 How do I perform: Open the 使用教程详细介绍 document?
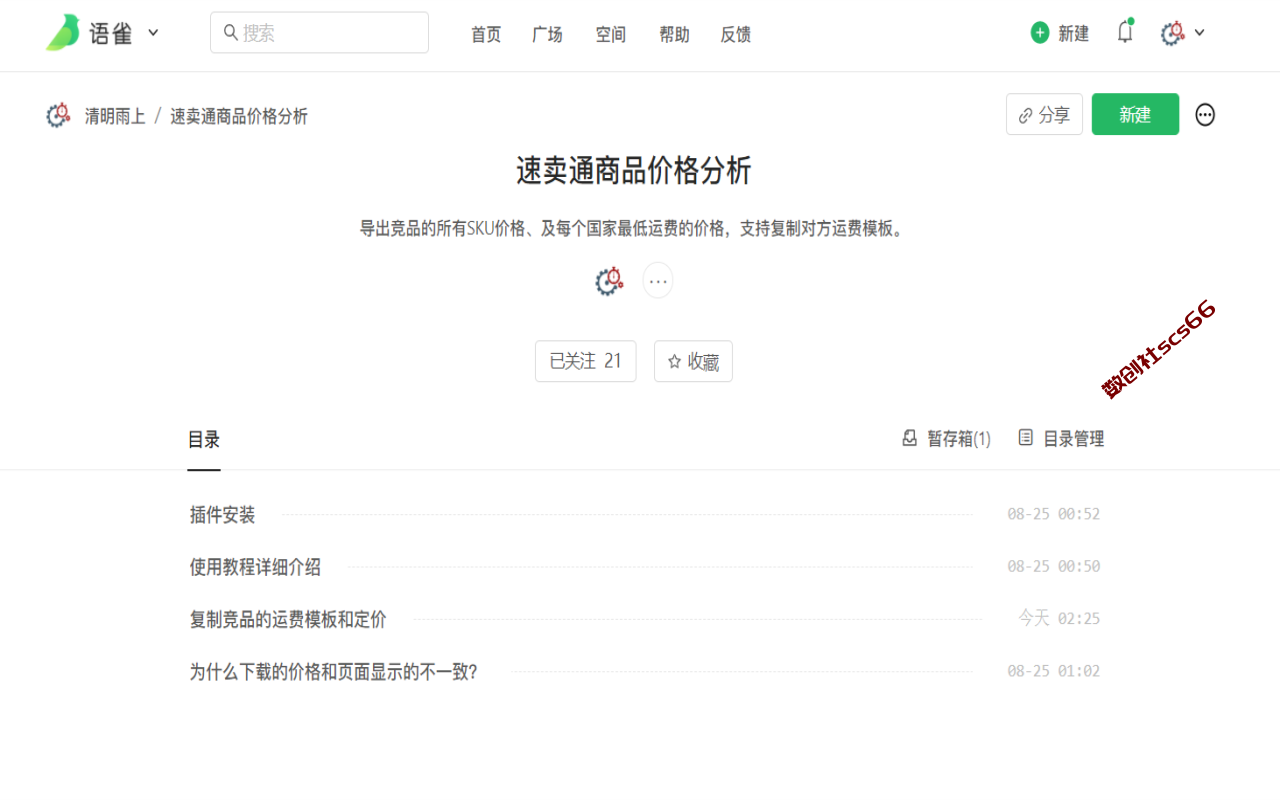point(255,567)
